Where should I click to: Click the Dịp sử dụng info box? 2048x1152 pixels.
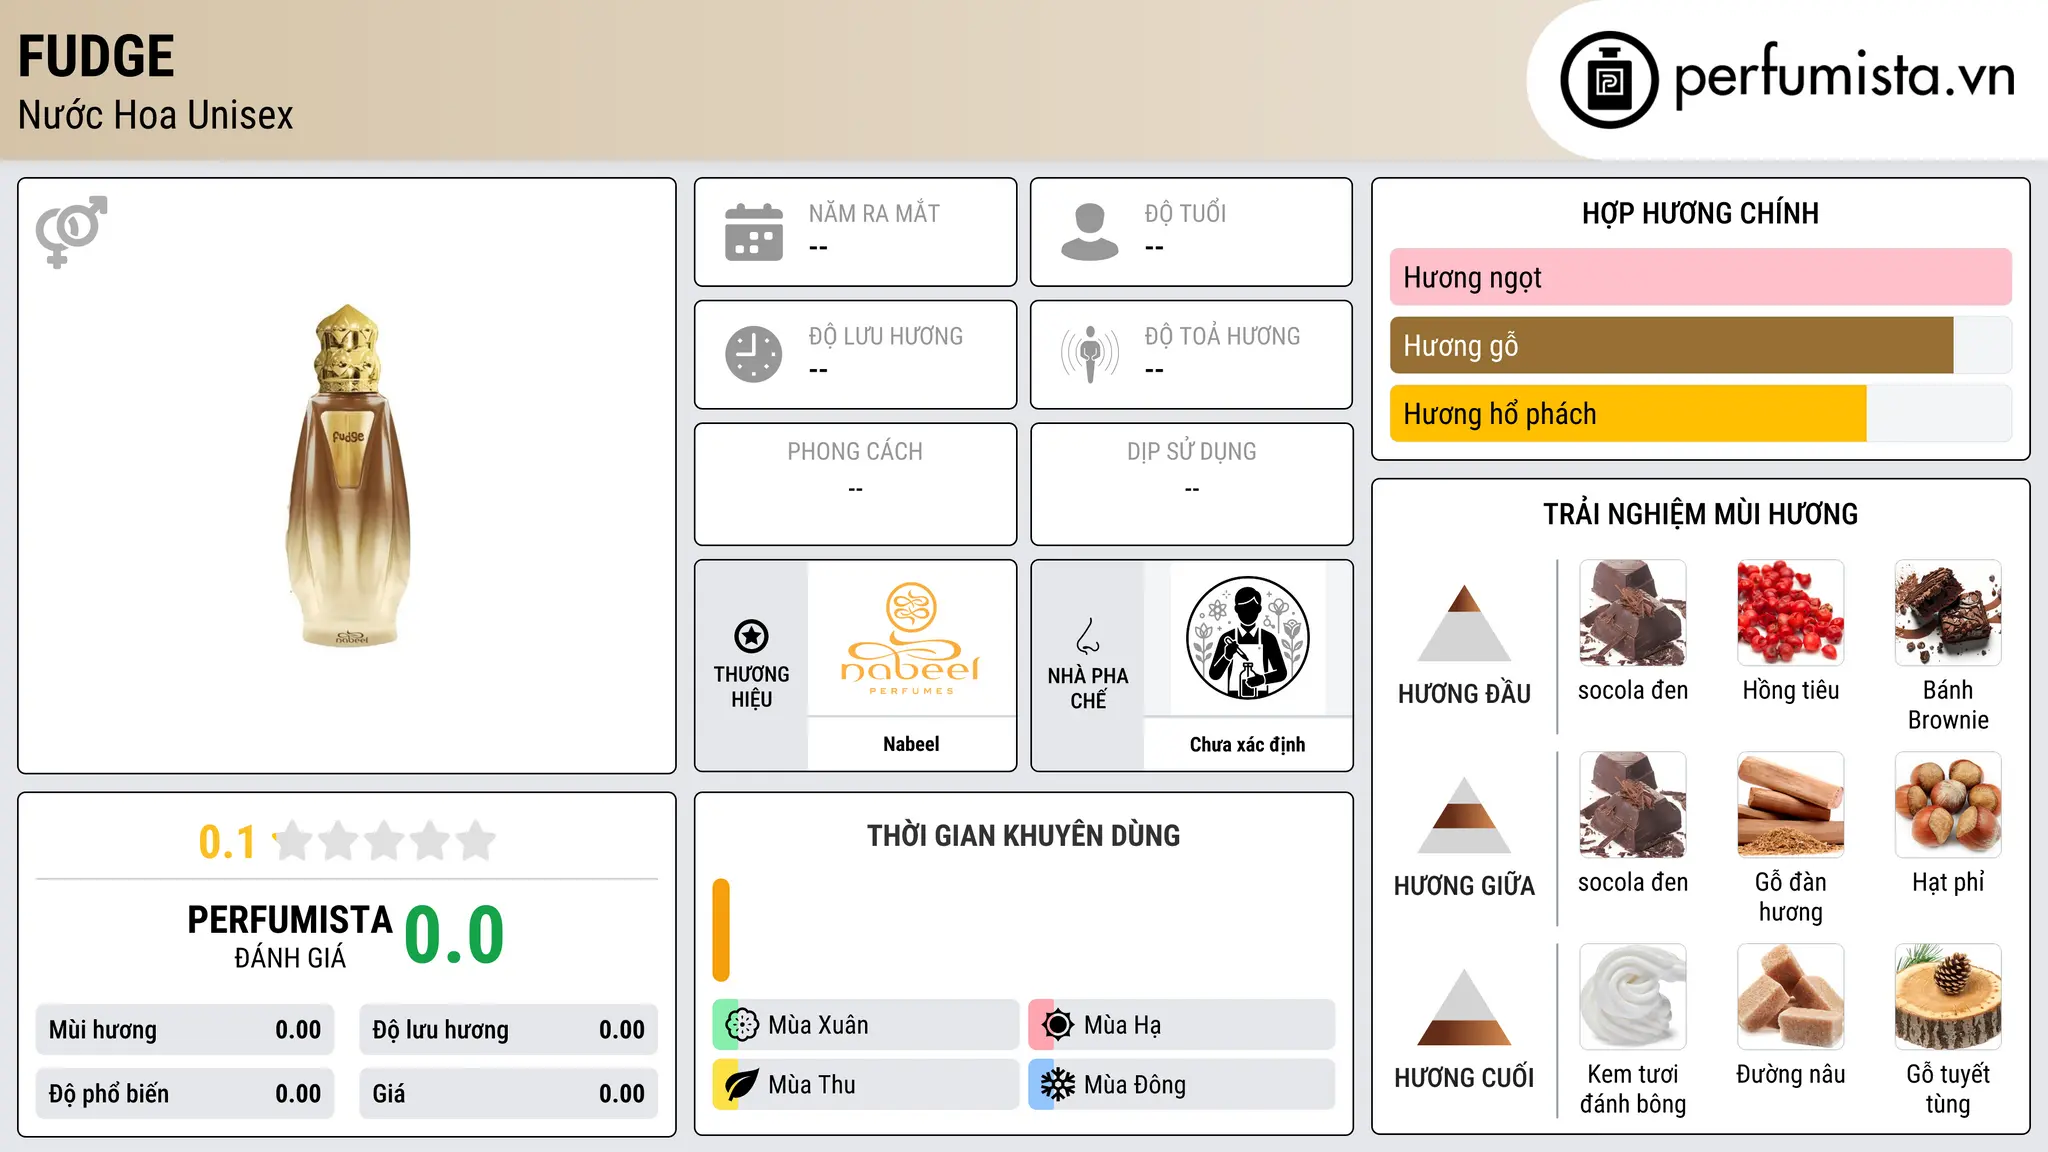(x=1191, y=484)
